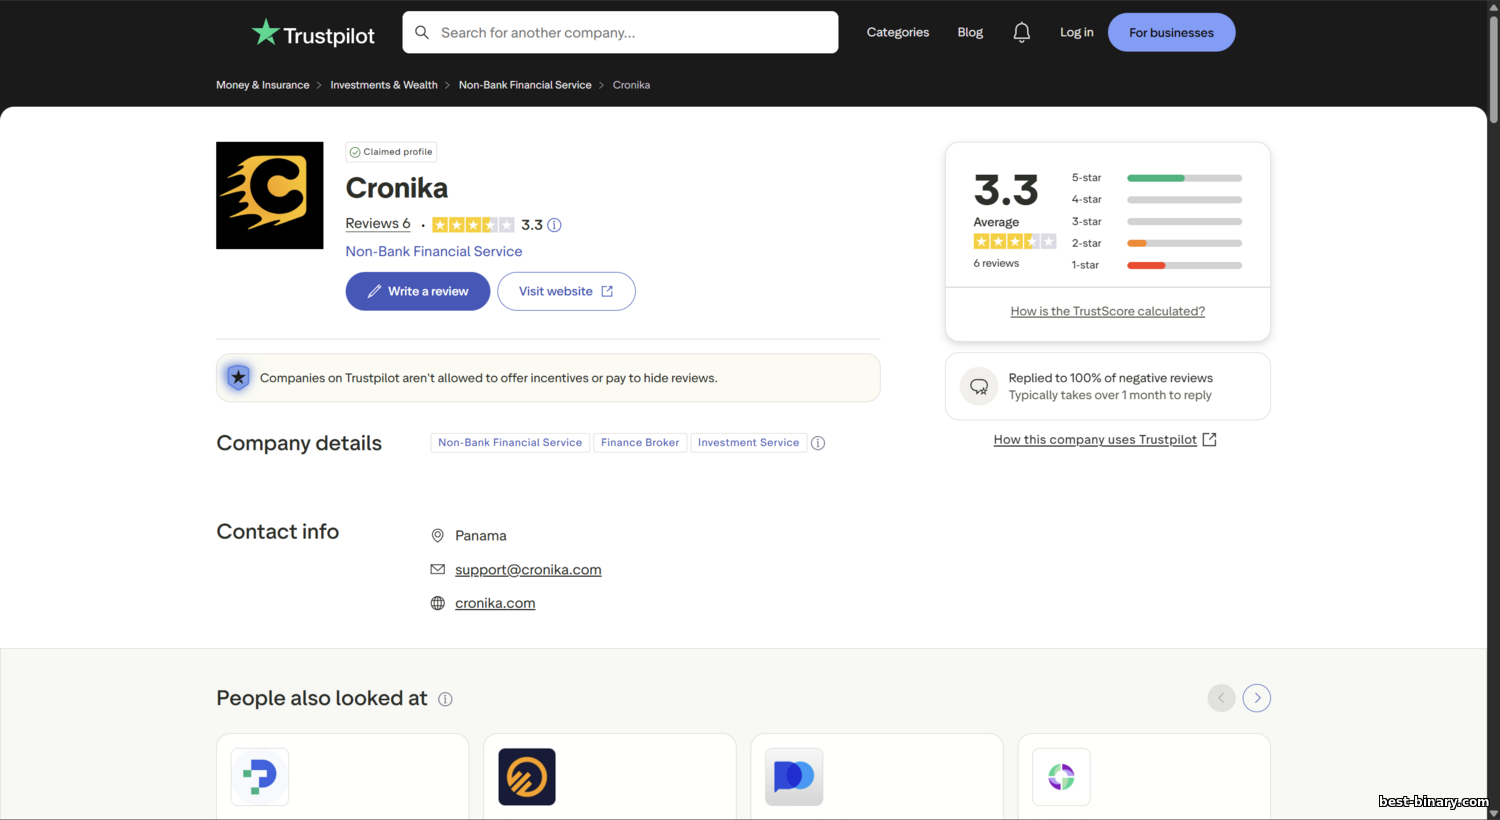Filter reviews by 2-star rating bar

(x=1184, y=243)
